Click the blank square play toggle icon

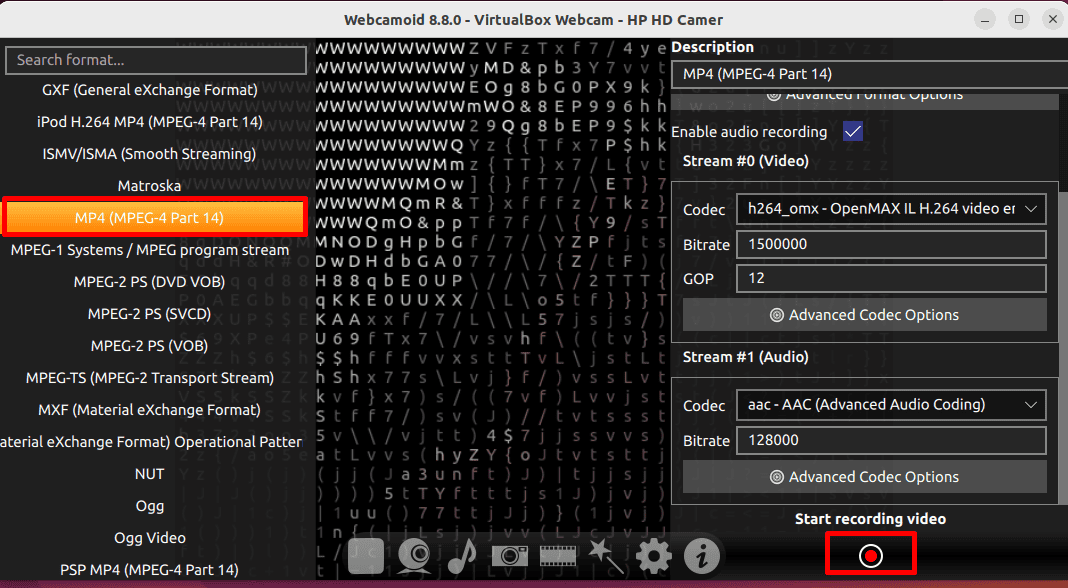(x=366, y=555)
